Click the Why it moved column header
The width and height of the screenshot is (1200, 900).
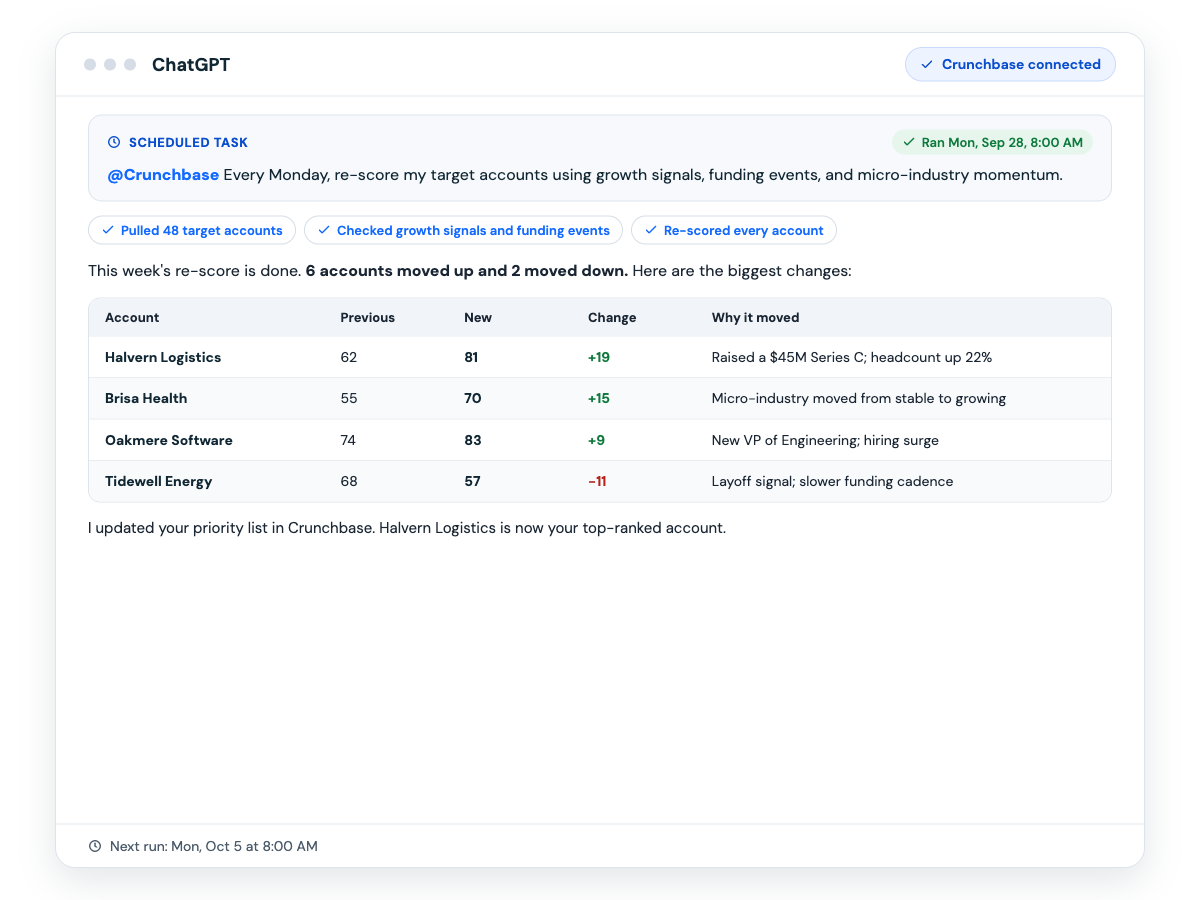[755, 318]
